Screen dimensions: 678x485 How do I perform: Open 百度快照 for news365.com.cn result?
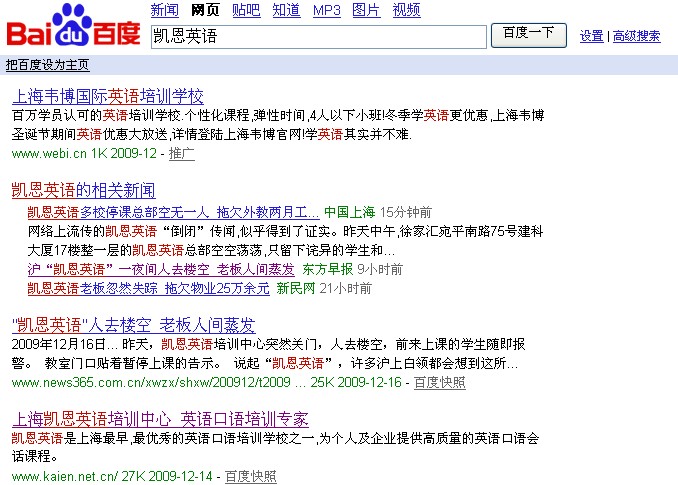pyautogui.click(x=439, y=383)
